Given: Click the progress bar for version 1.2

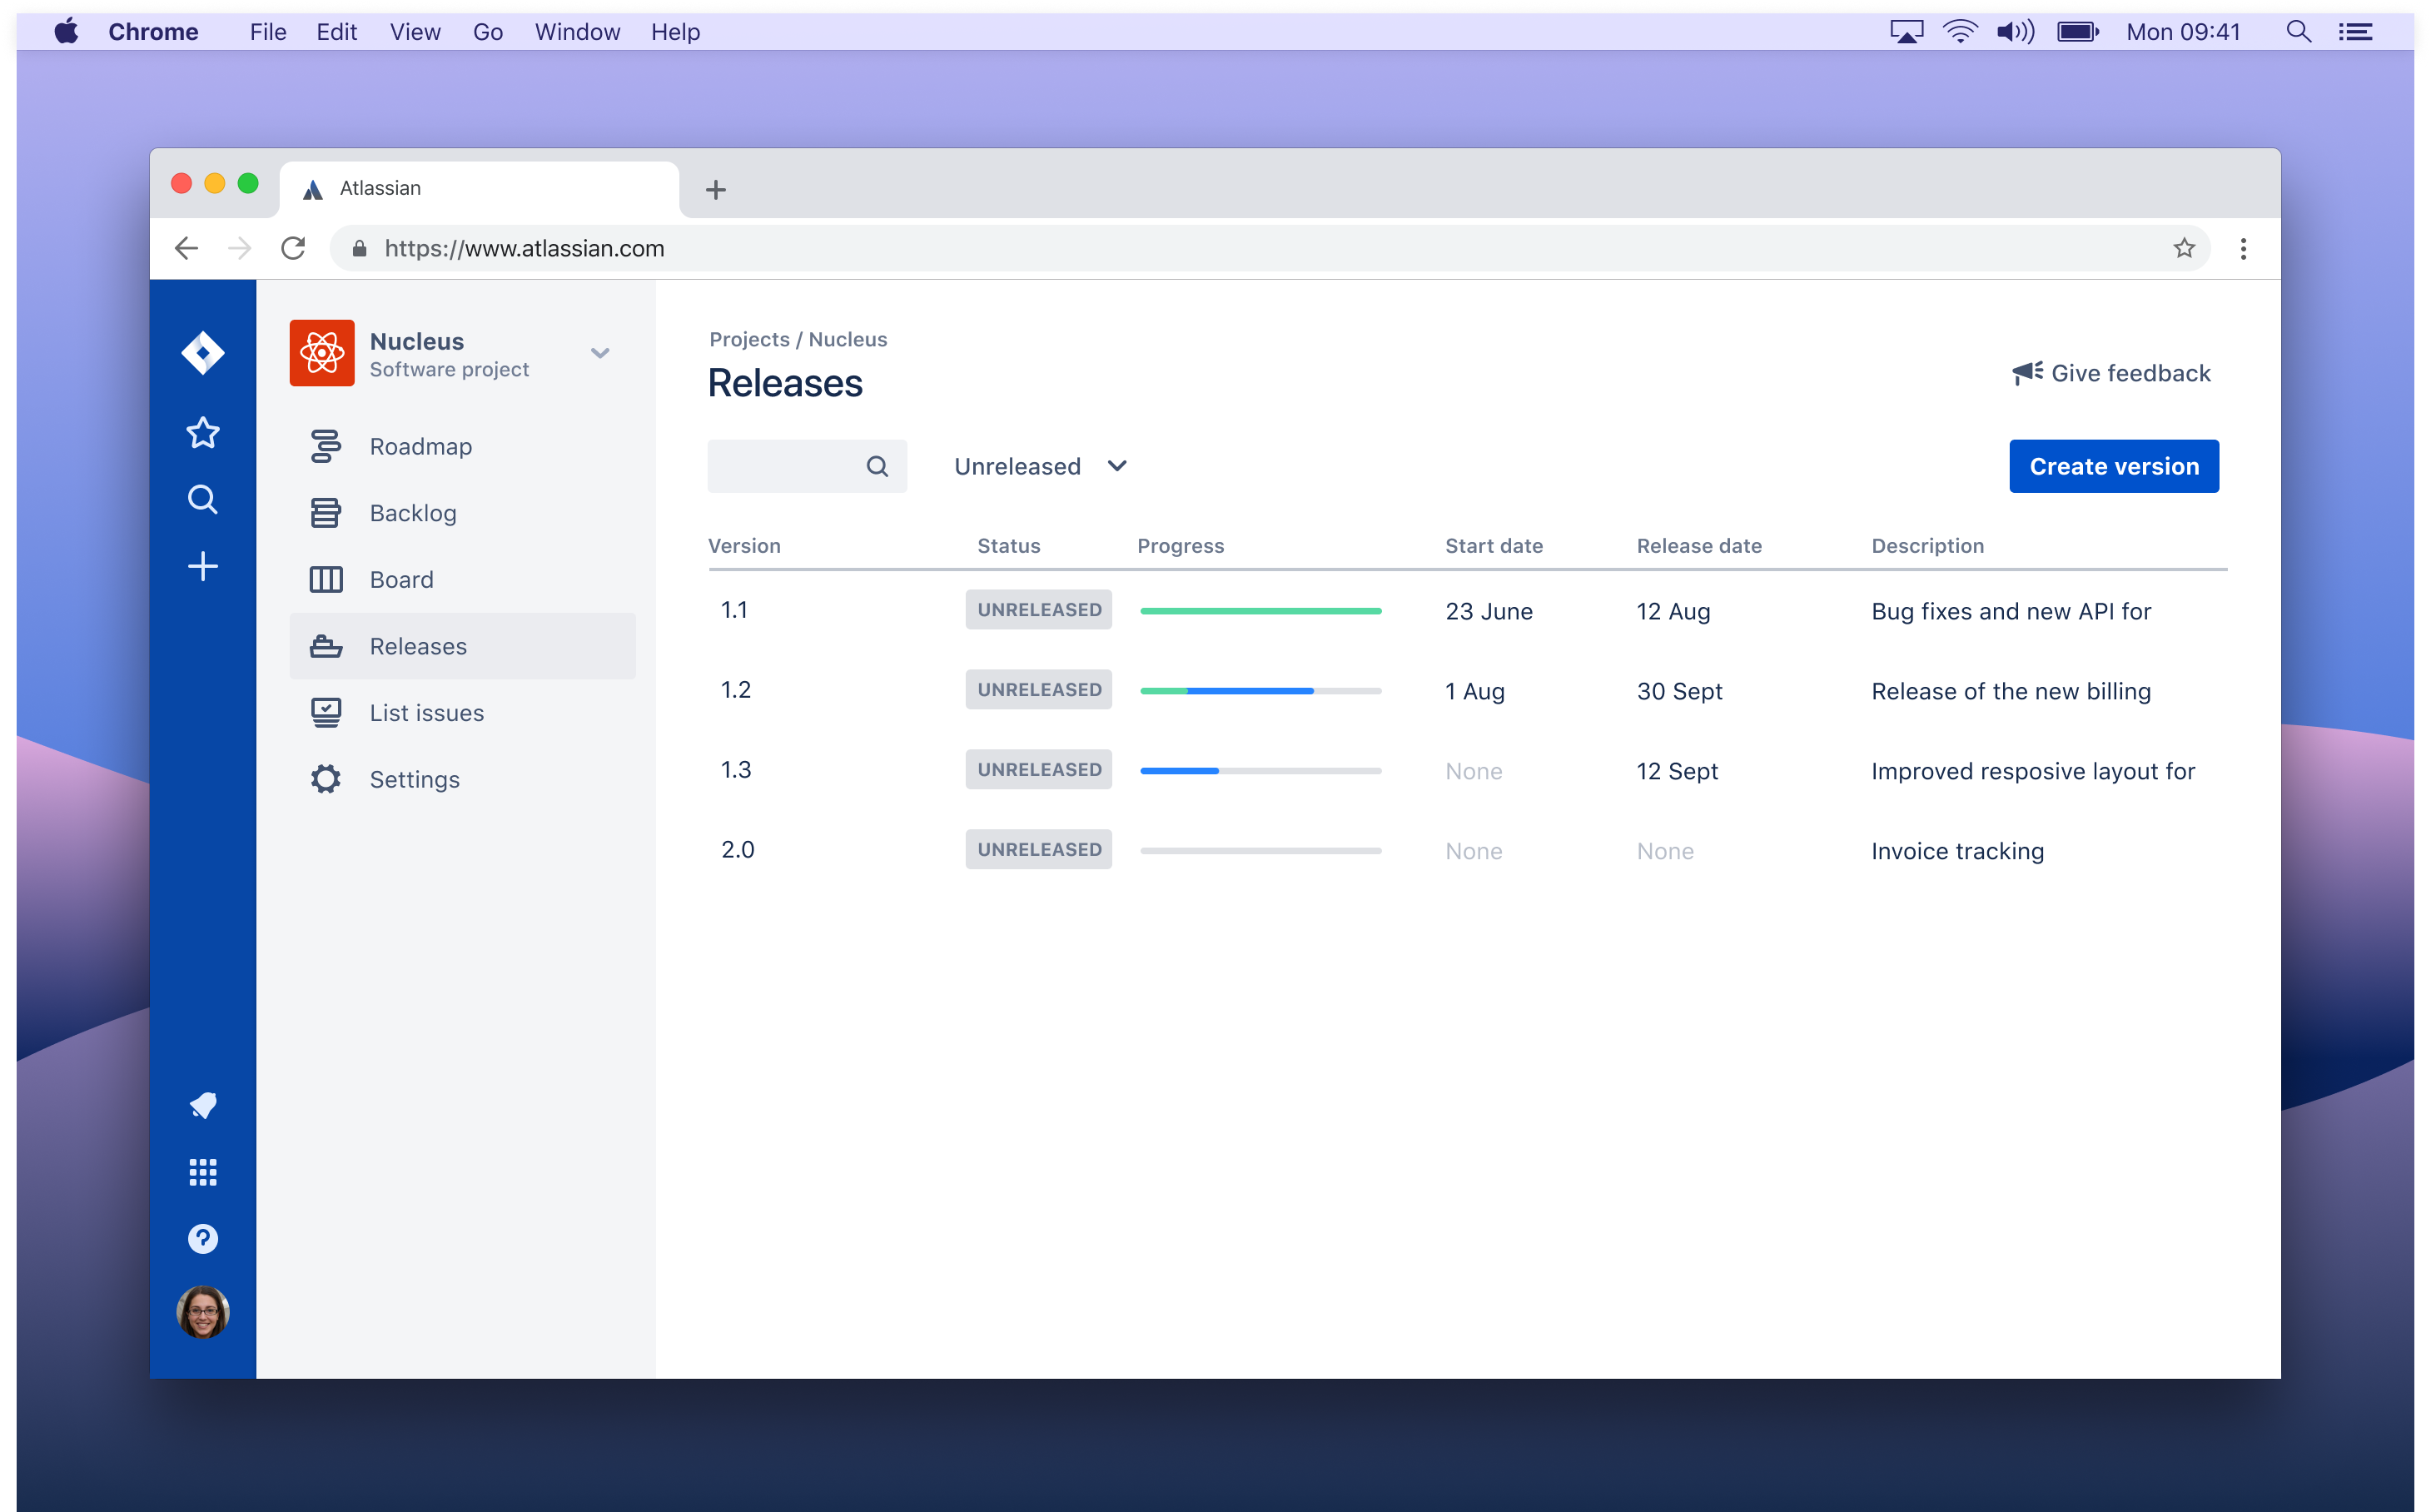Looking at the screenshot, I should pos(1261,691).
